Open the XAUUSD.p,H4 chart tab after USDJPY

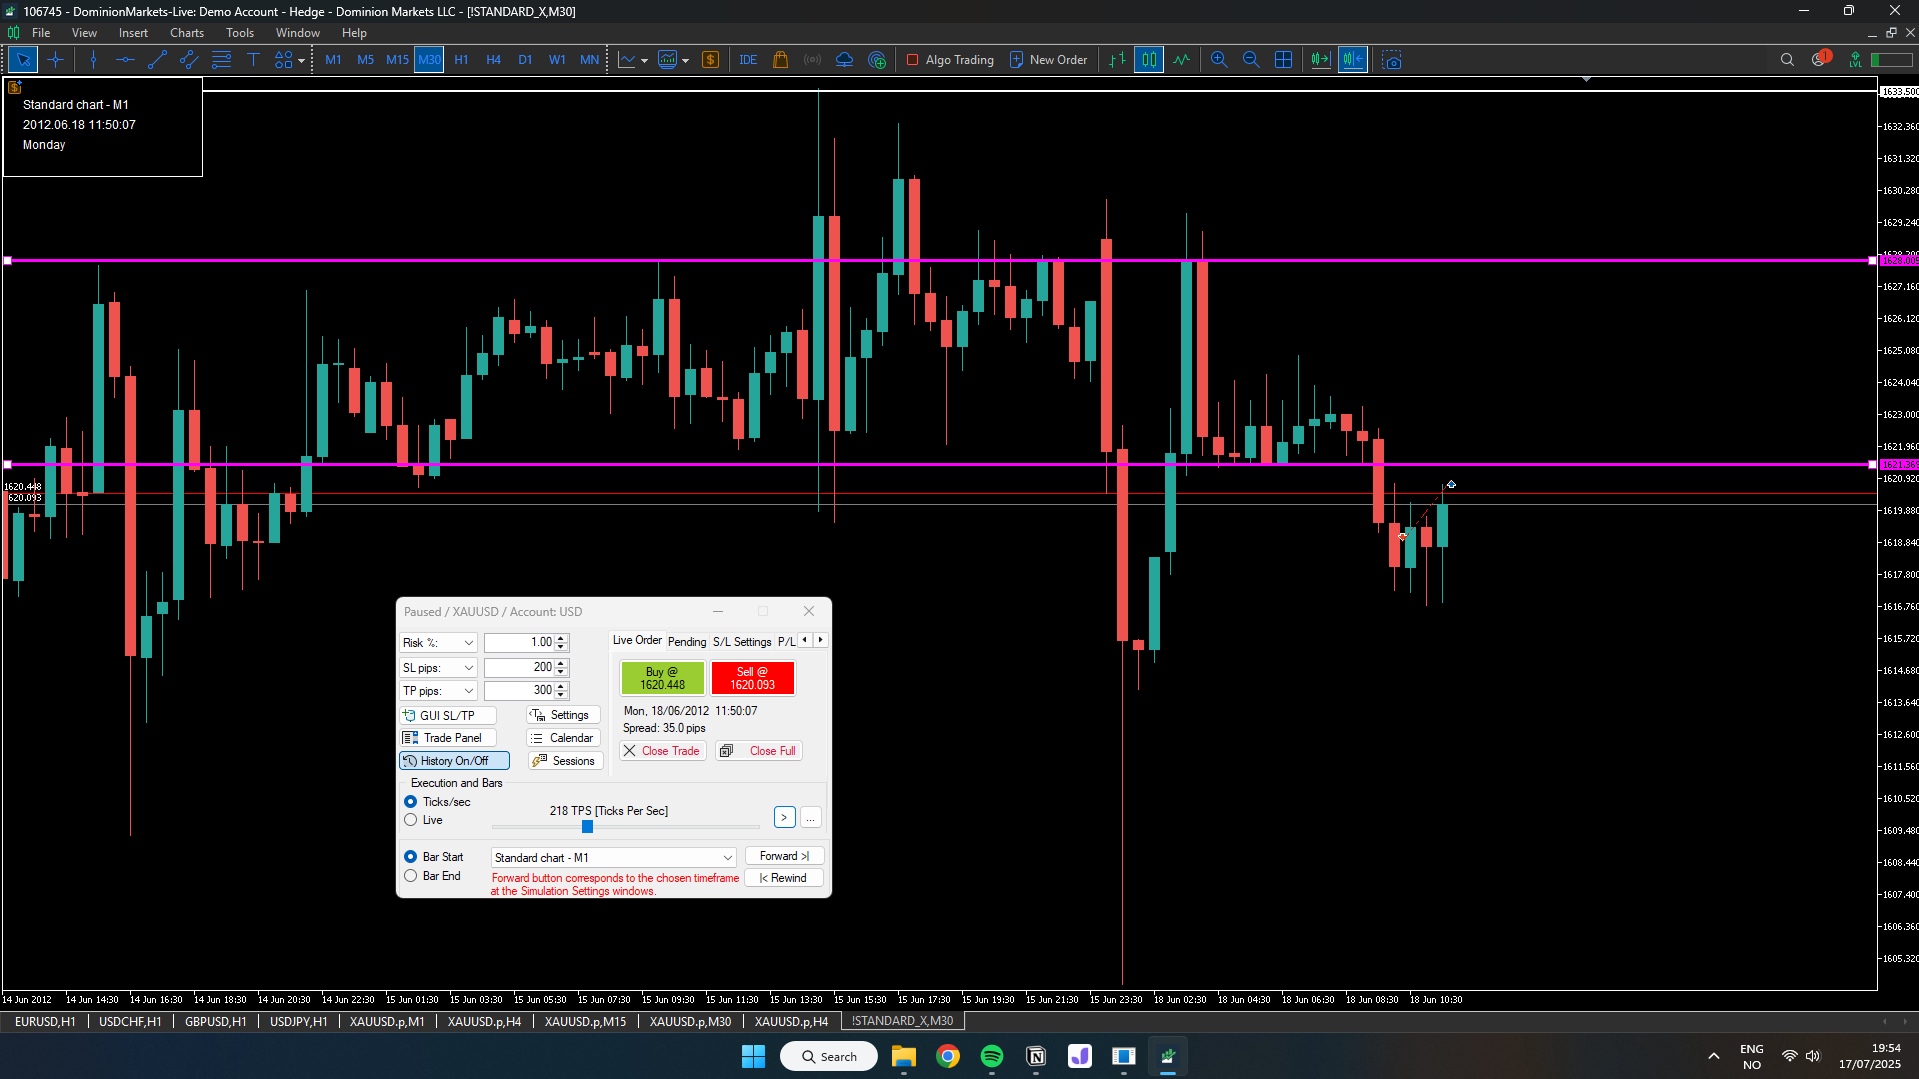tap(484, 1021)
